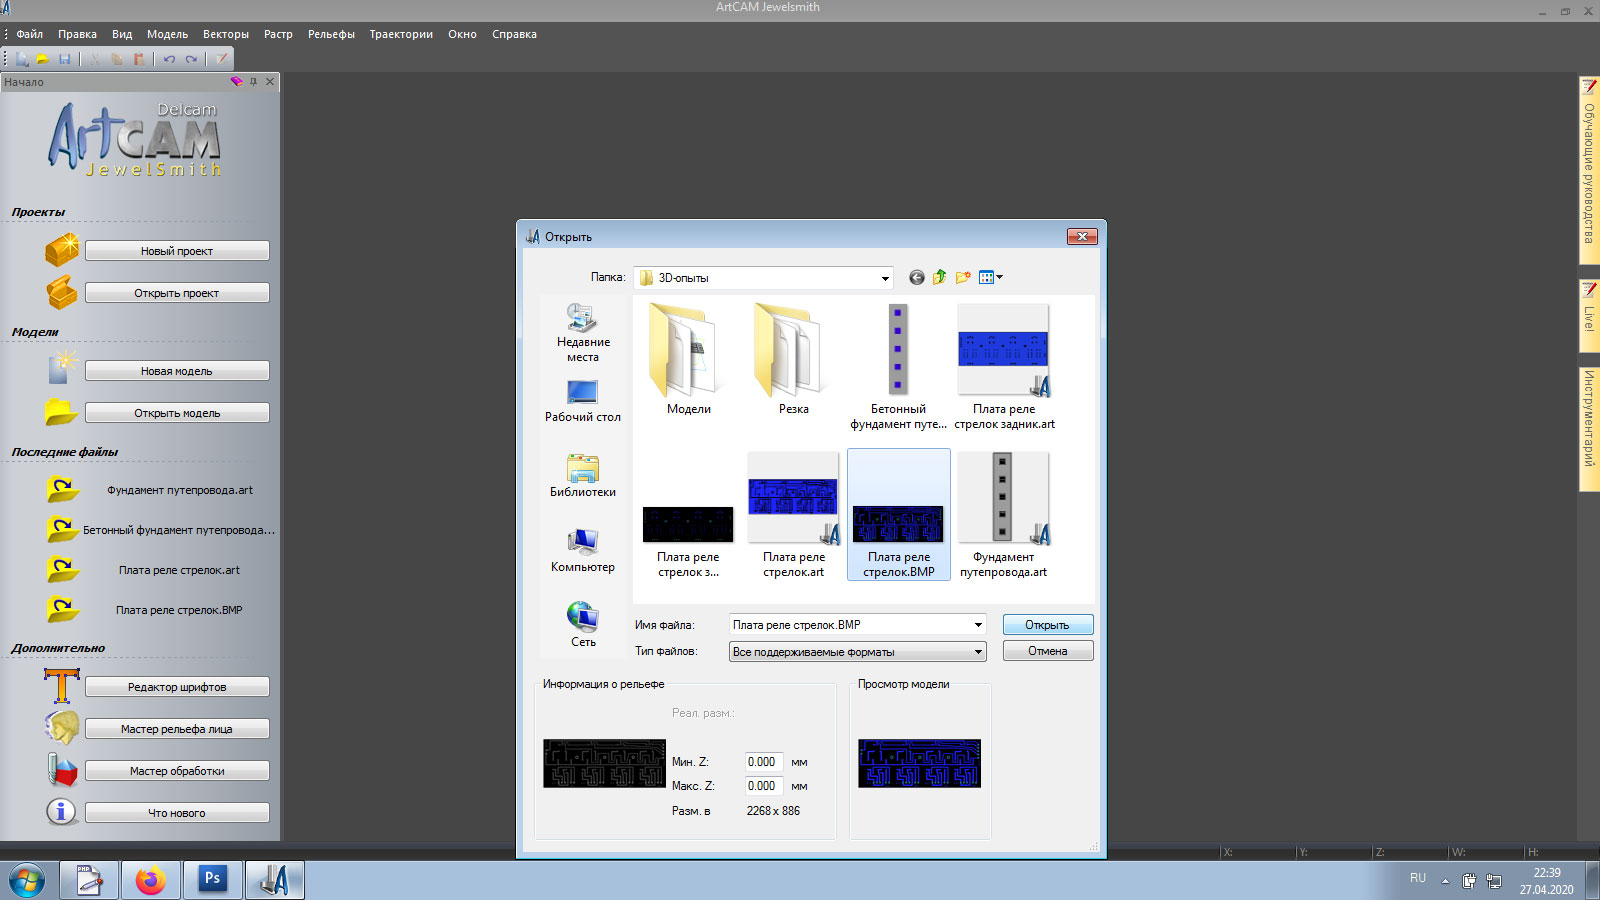
Task: Open the Обучающие руководства side tab
Action: [1589, 170]
